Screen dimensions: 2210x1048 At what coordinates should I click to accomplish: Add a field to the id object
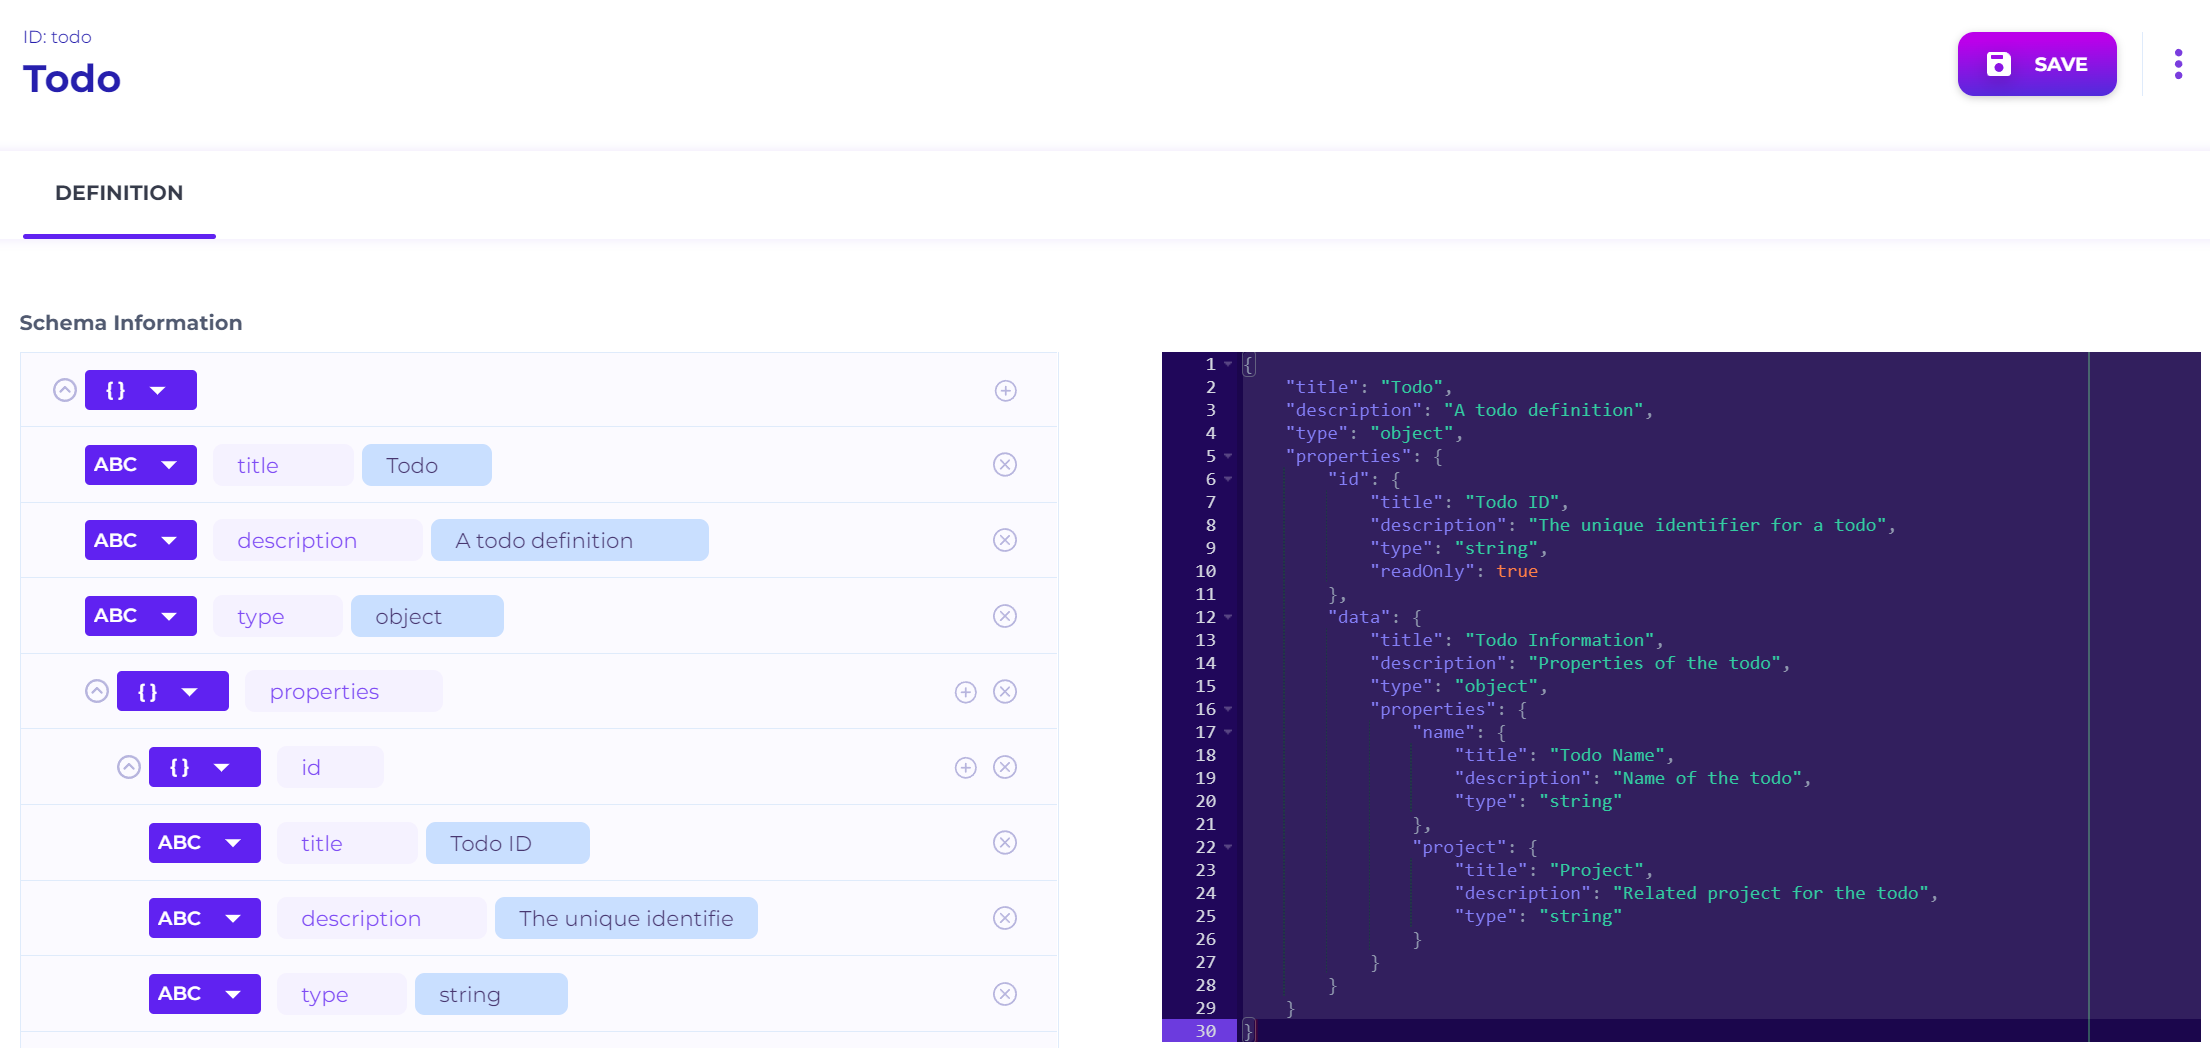click(x=965, y=767)
